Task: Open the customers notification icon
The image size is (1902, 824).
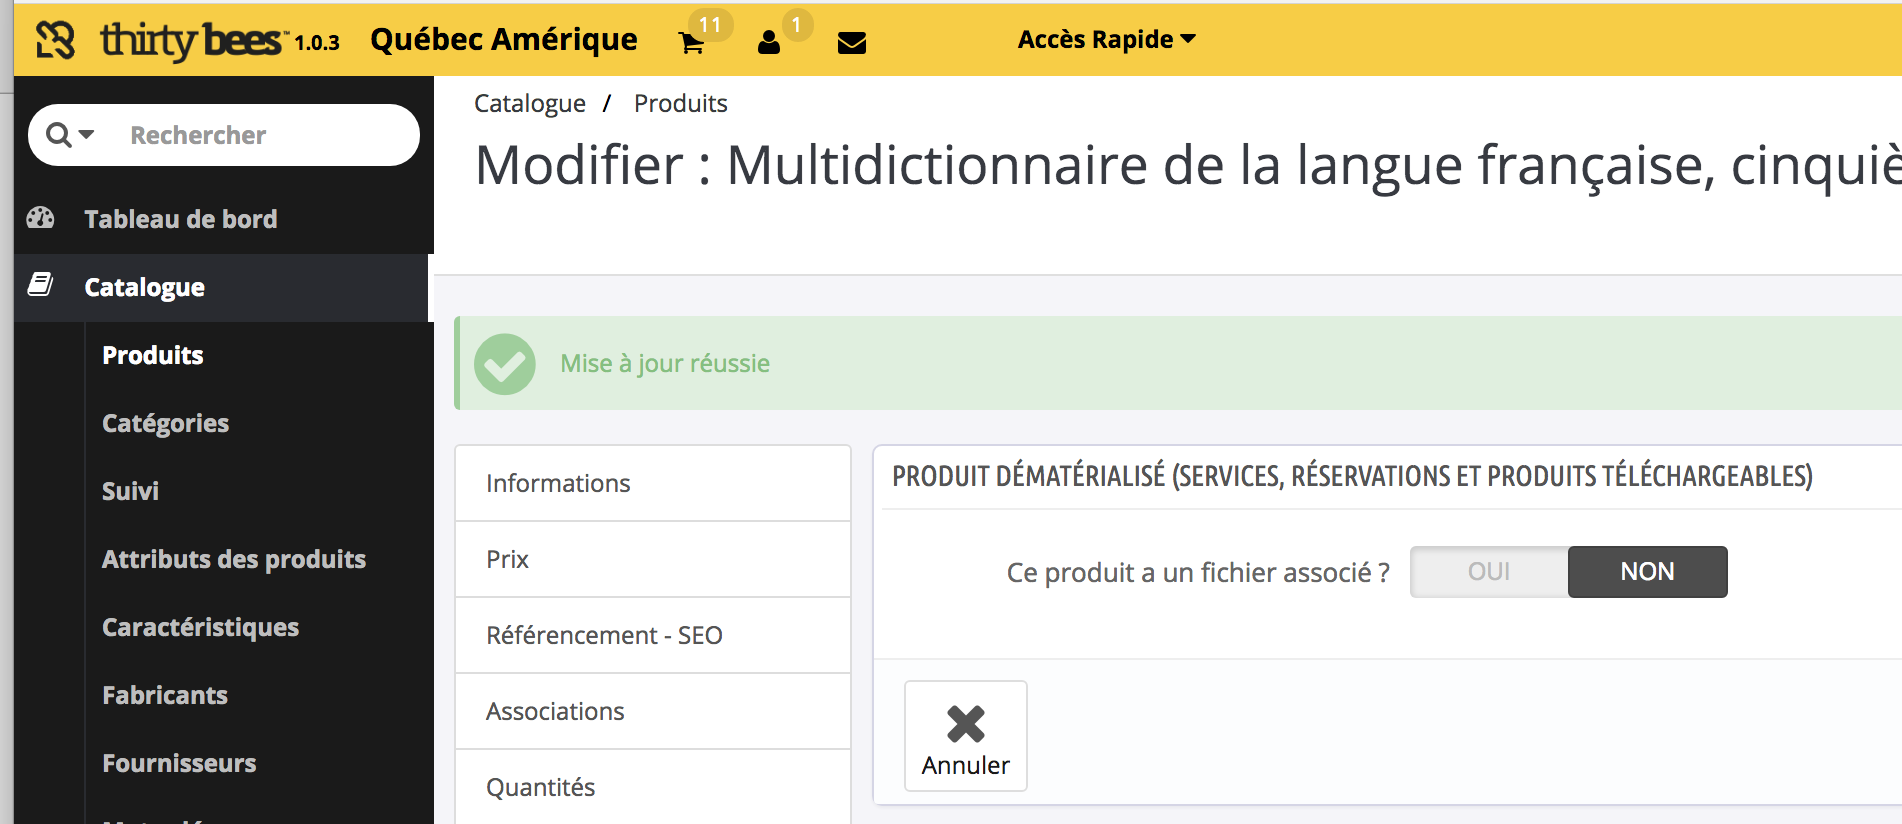Action: 768,42
